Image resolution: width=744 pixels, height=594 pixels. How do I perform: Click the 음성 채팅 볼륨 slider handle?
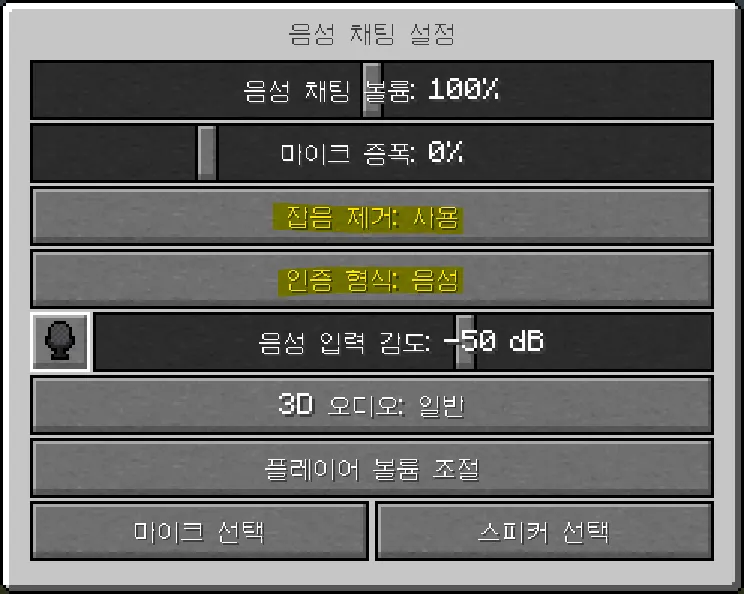pos(372,90)
